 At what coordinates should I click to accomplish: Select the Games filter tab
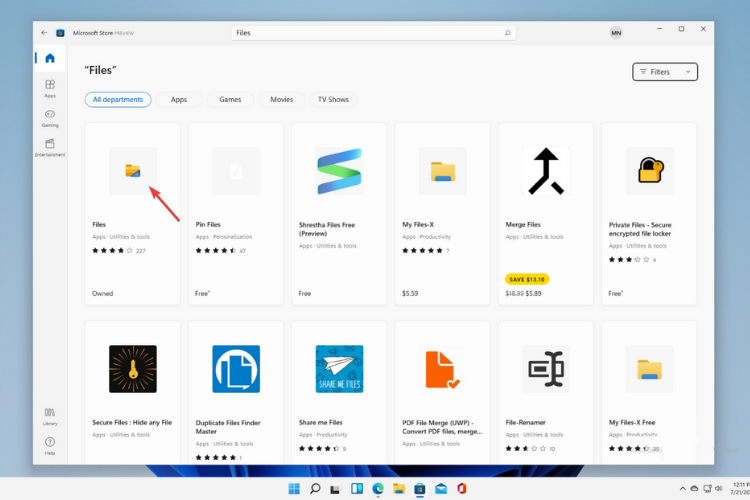(x=230, y=100)
